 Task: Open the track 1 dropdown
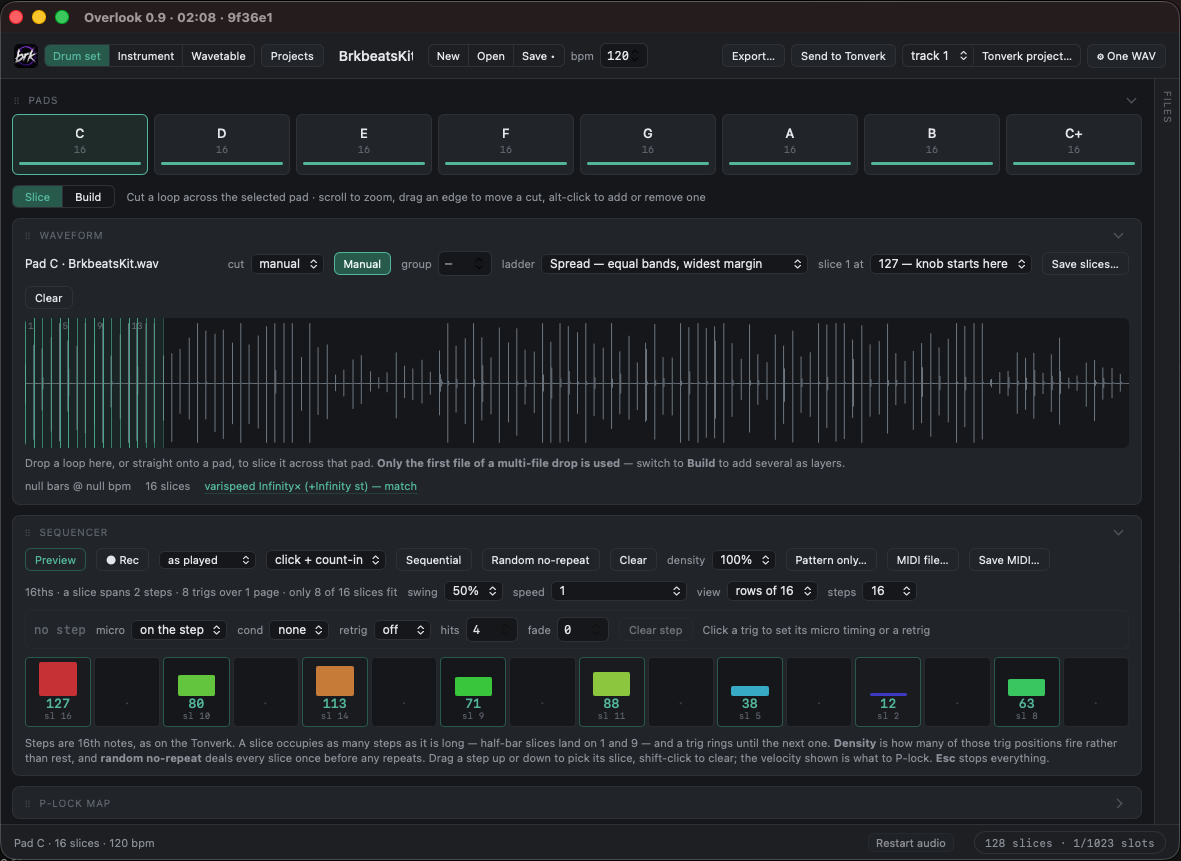point(938,56)
